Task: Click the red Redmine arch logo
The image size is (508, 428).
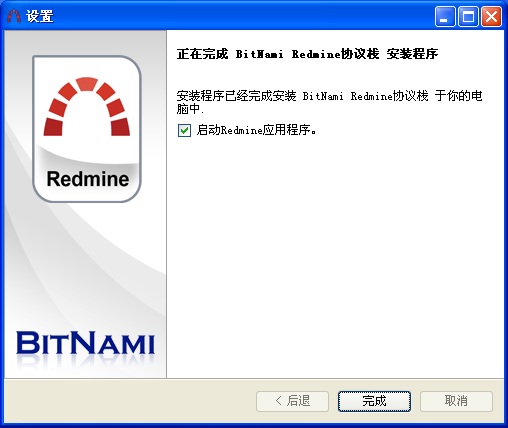Action: pos(87,106)
